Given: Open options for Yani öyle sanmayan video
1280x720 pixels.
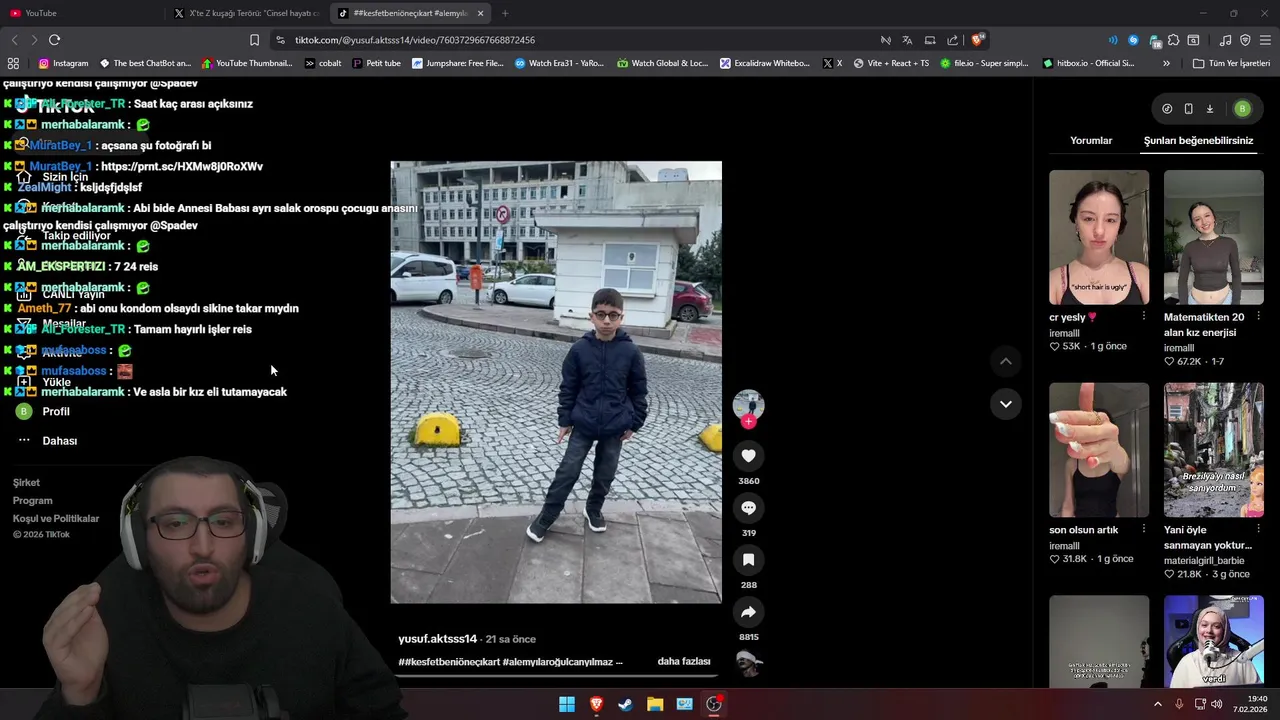Looking at the screenshot, I should point(1258,530).
